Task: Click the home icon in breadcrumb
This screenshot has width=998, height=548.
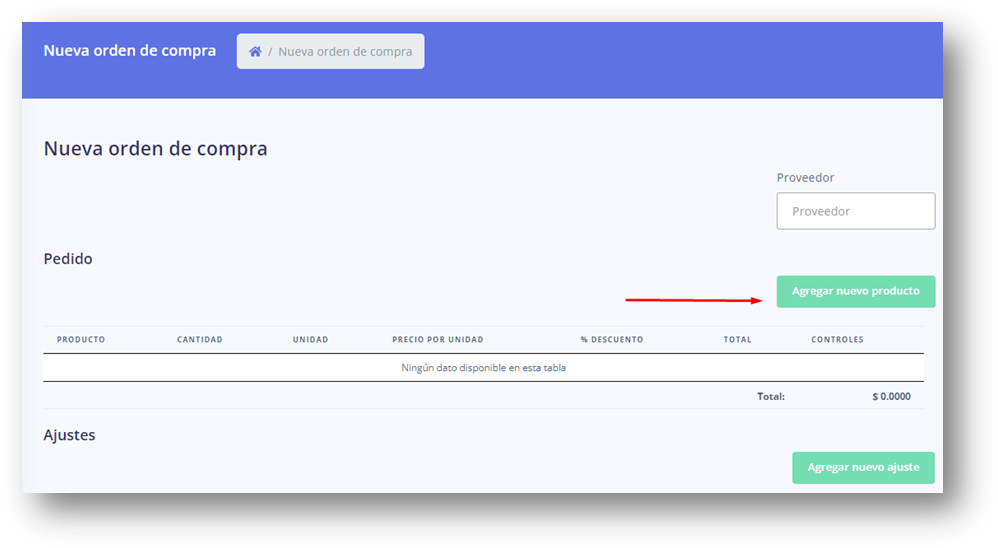Action: coord(255,52)
